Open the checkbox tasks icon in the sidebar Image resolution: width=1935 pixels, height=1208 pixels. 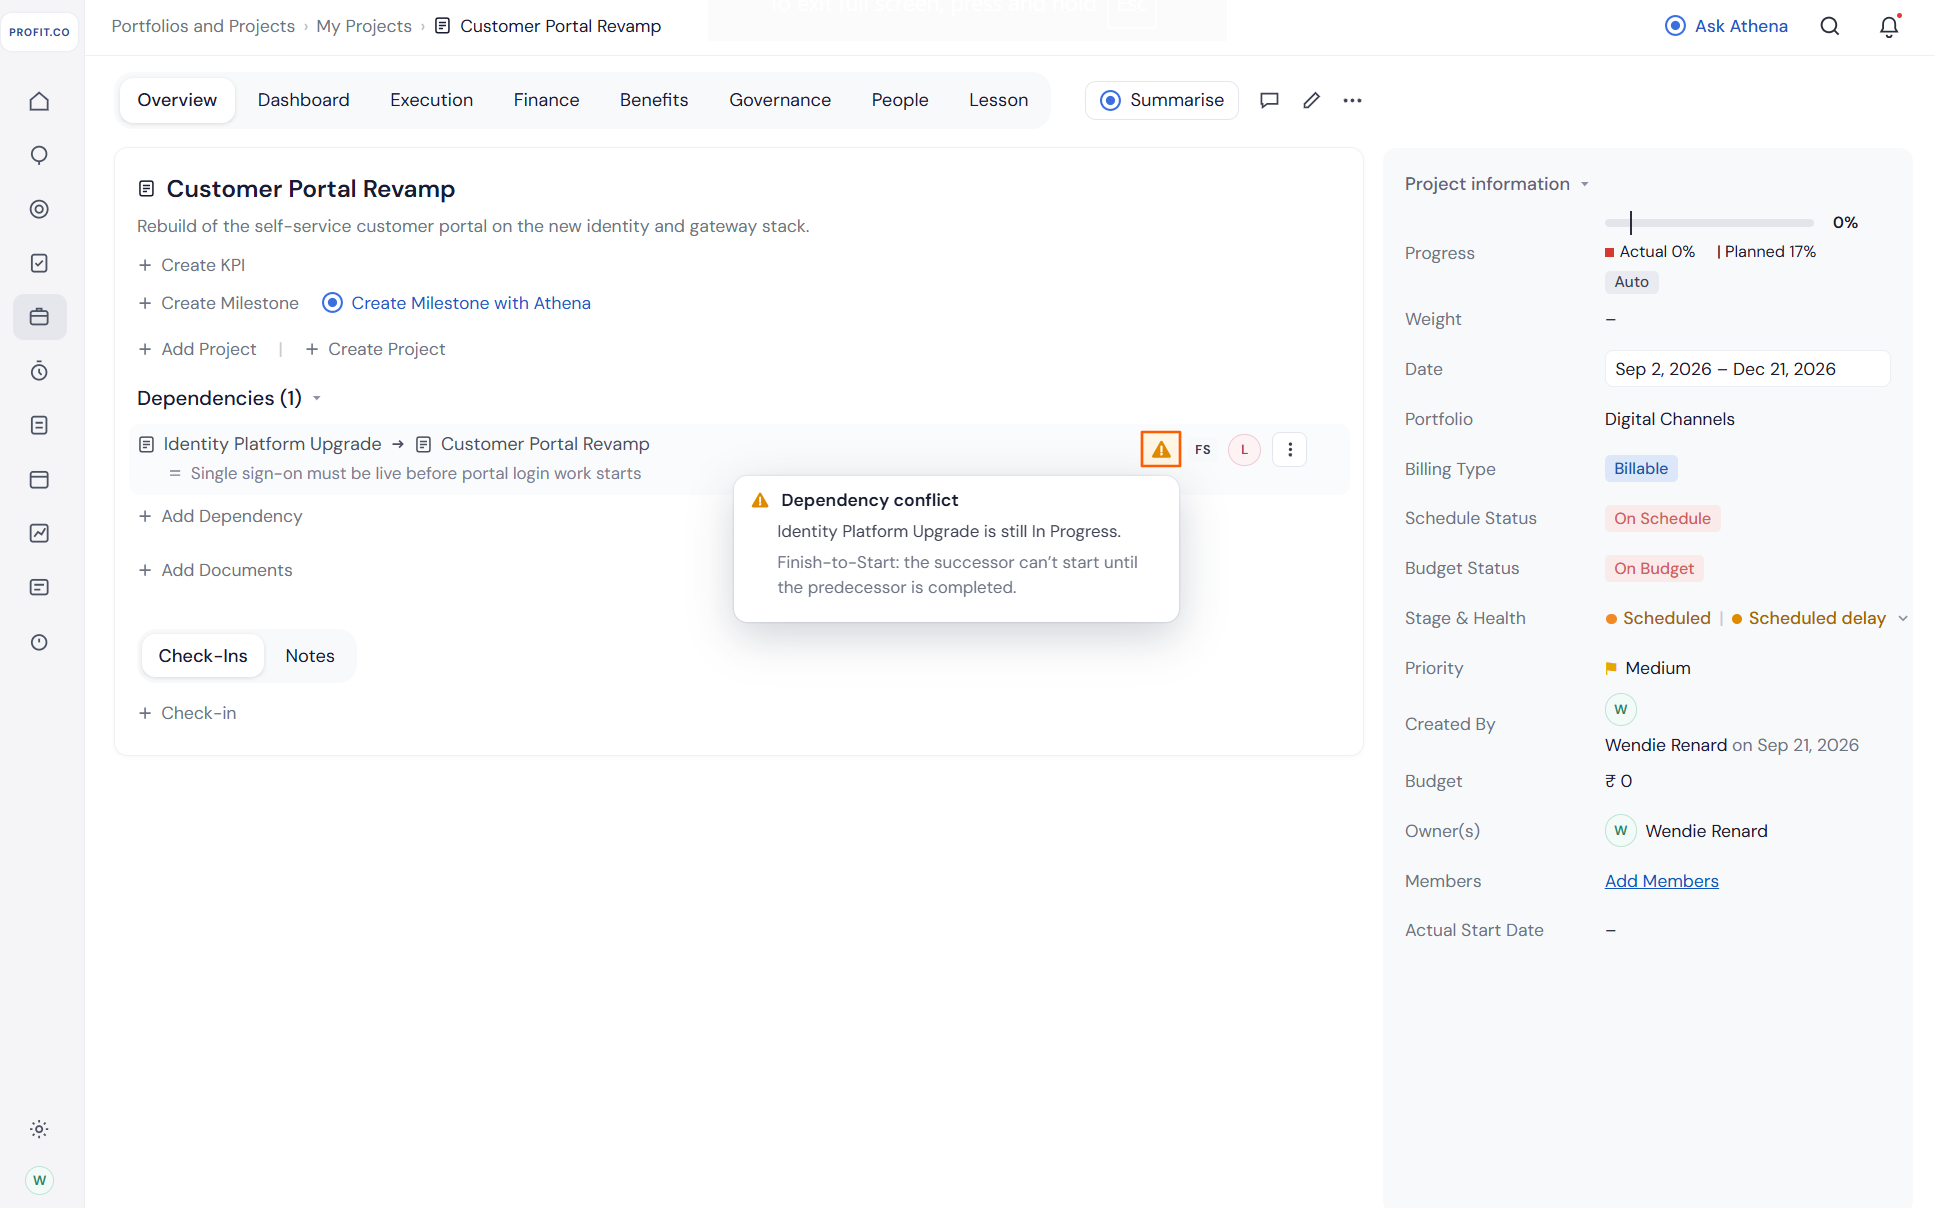pos(39,263)
